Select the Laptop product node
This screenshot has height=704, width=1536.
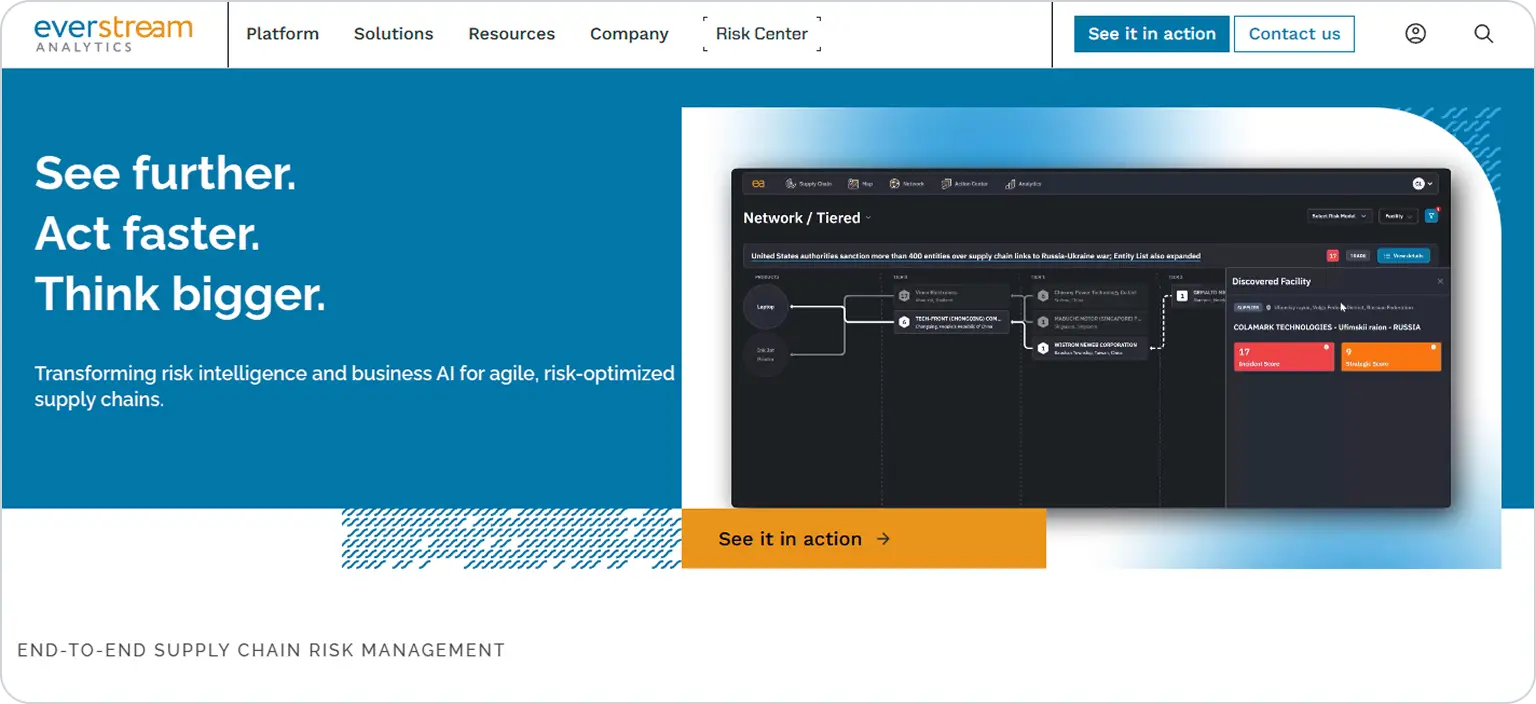(766, 307)
